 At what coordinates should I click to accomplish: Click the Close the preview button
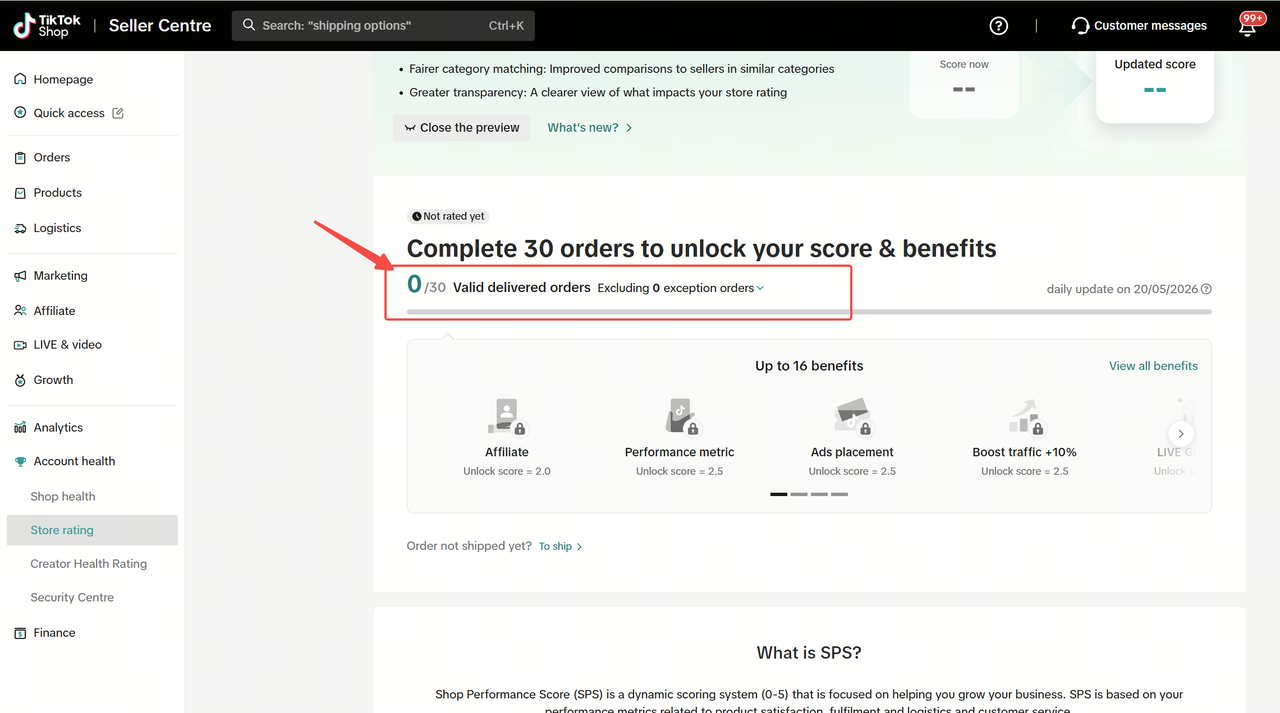461,128
